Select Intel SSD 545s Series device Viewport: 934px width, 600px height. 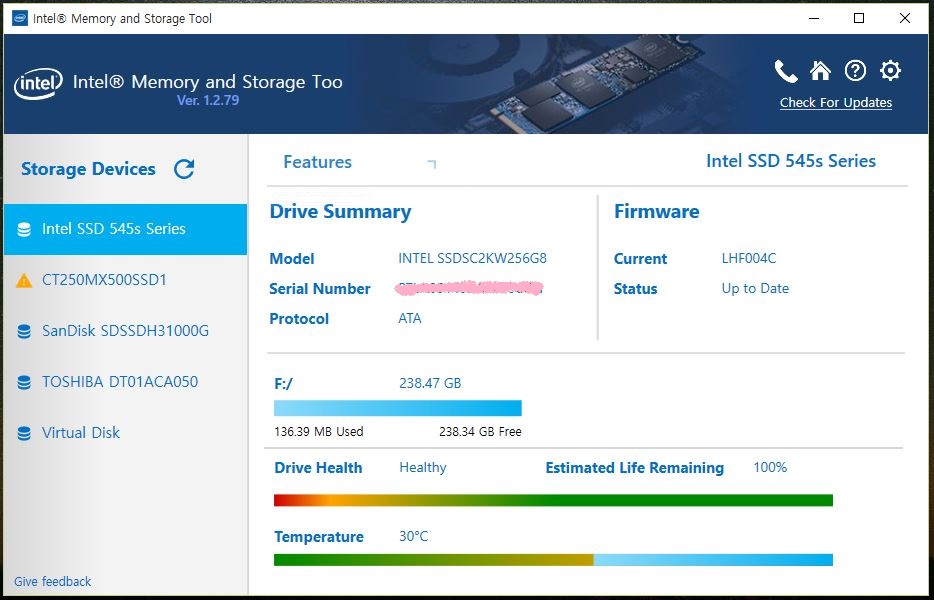(x=125, y=229)
